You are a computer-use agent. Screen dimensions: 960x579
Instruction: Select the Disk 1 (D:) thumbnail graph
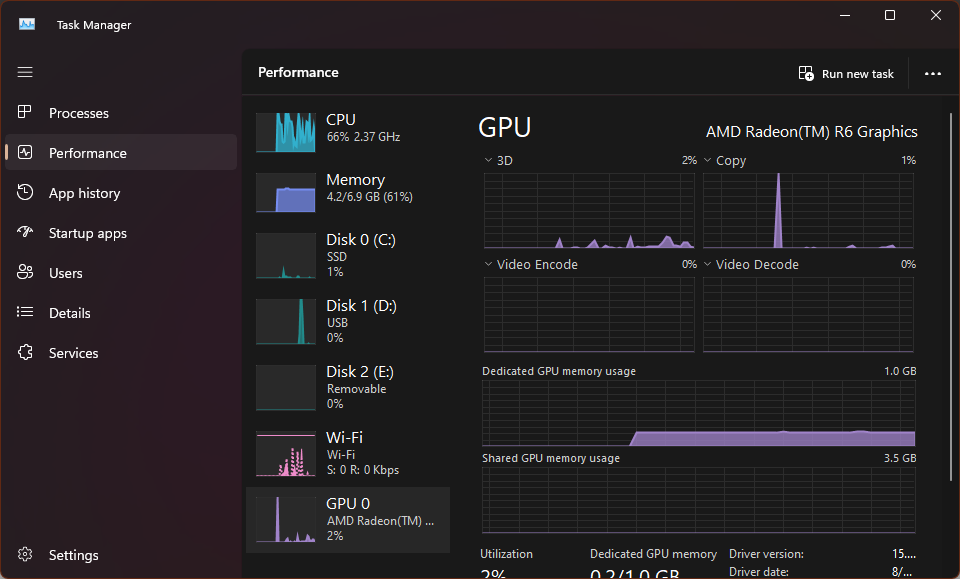pos(286,322)
